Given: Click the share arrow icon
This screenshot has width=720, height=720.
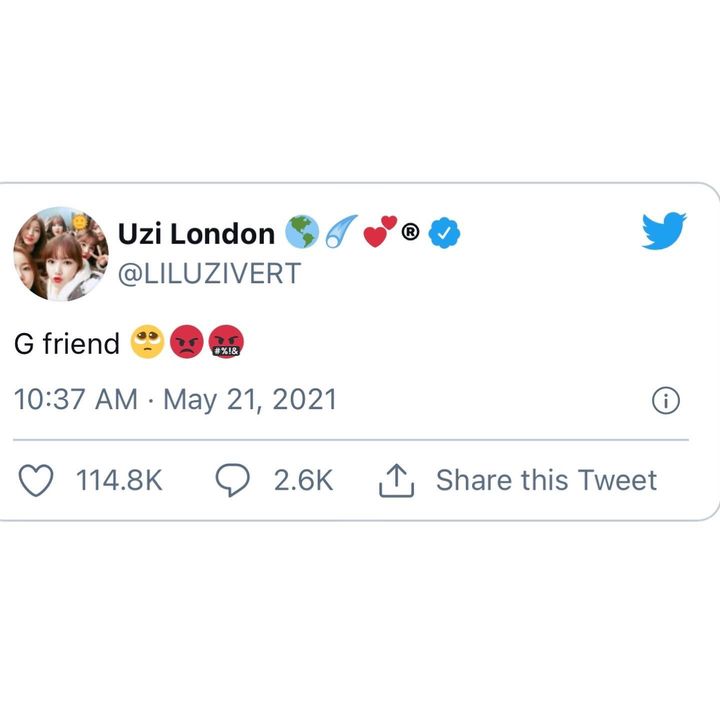Looking at the screenshot, I should (396, 481).
